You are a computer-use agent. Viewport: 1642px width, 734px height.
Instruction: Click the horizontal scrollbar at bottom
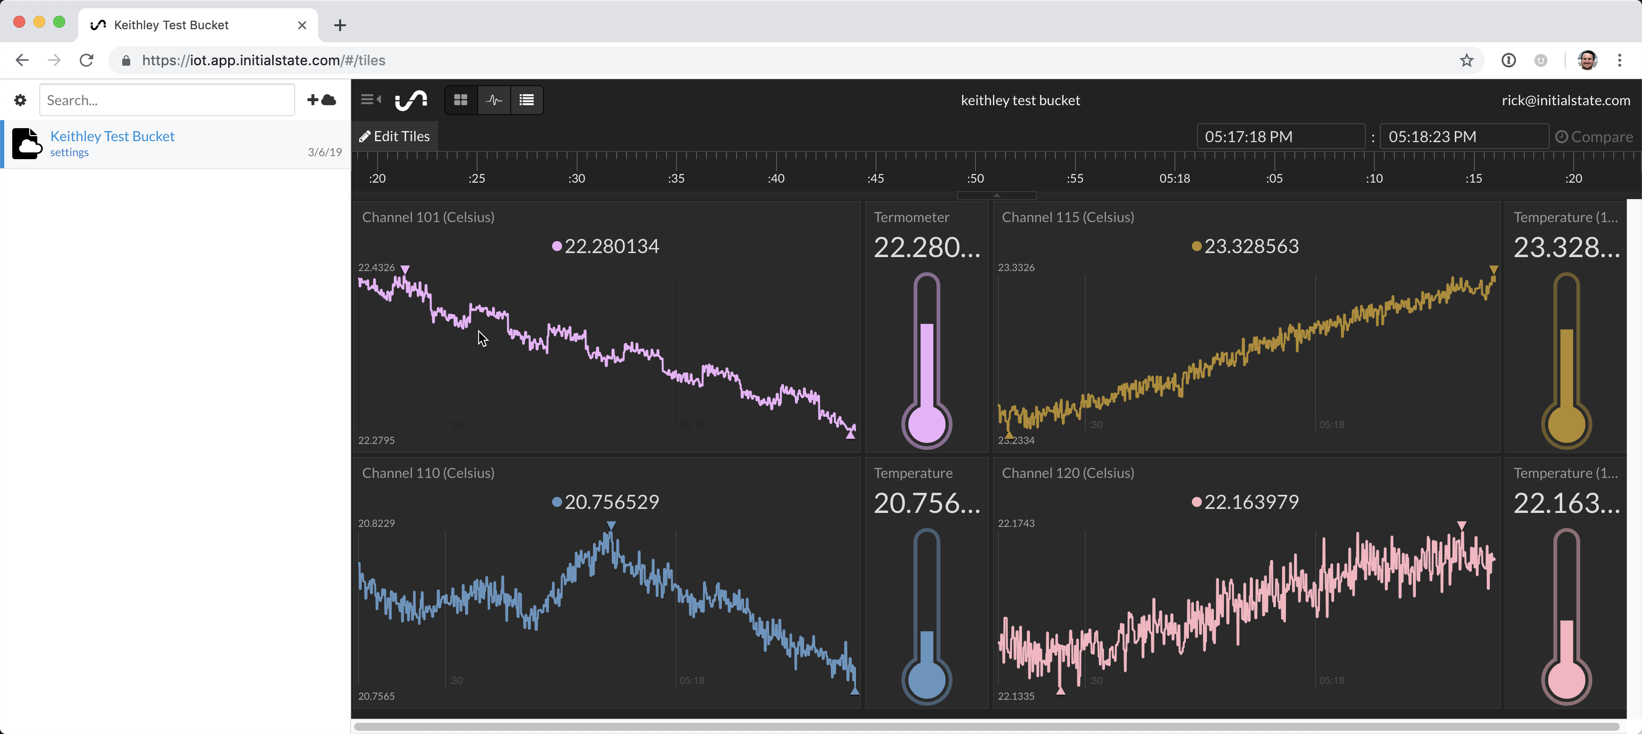(985, 727)
